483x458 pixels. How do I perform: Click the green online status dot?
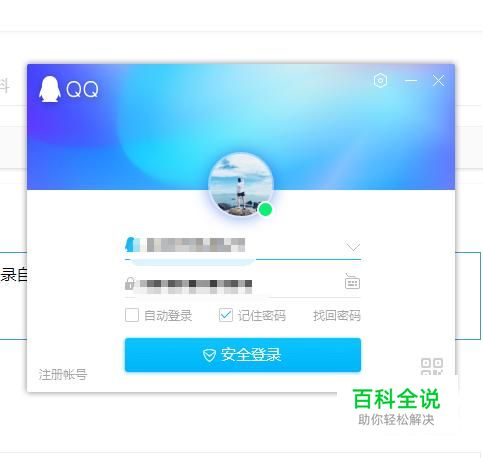coord(265,209)
